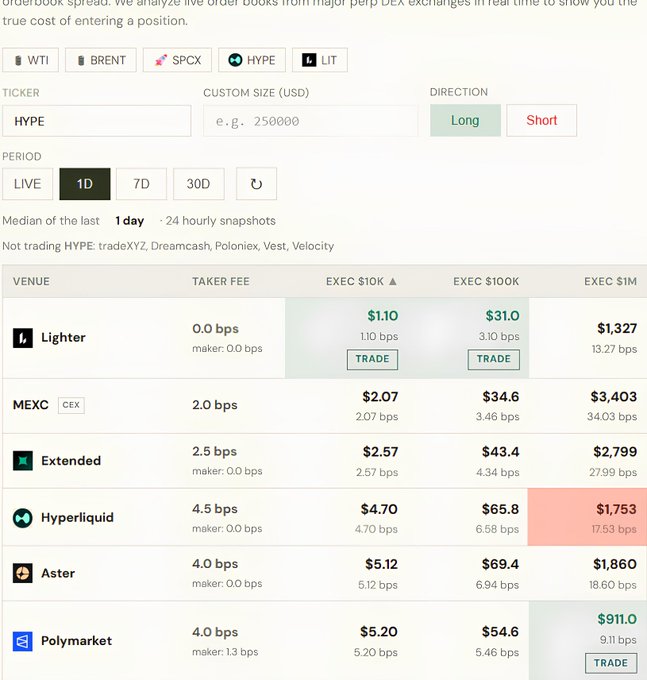Click Extended's $43.4 exec value

coord(500,452)
